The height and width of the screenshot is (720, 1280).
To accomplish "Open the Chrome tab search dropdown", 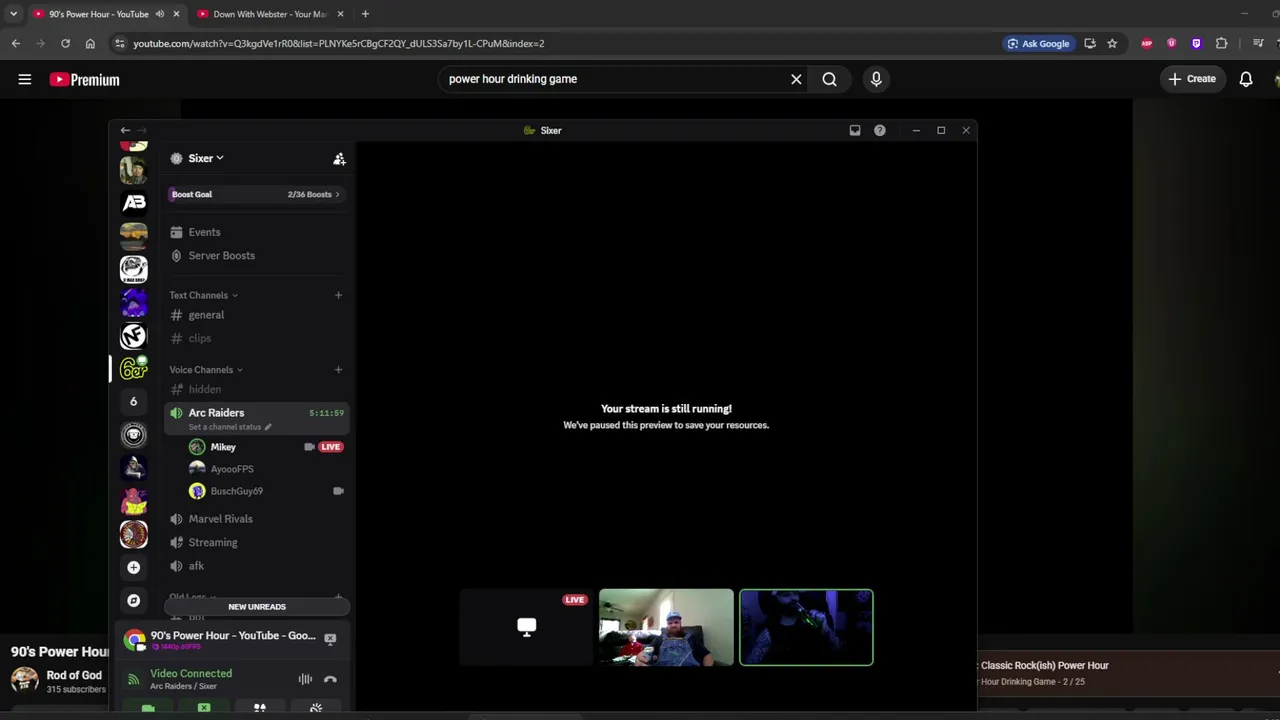I will [13, 14].
